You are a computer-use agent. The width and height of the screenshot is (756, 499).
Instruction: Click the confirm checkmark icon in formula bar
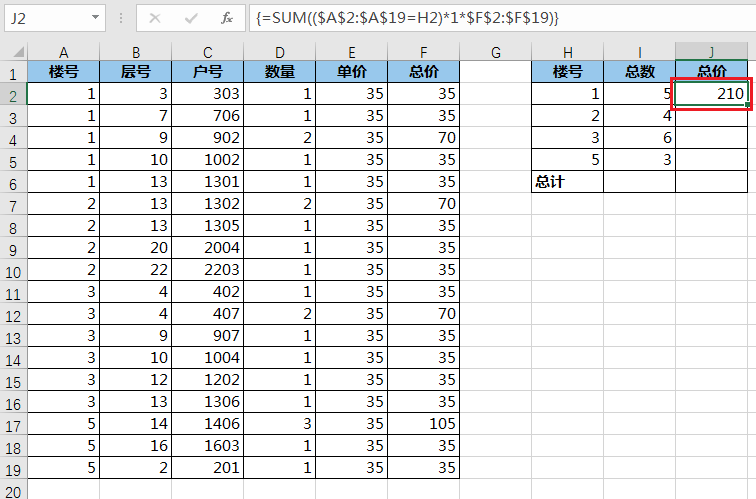[191, 18]
